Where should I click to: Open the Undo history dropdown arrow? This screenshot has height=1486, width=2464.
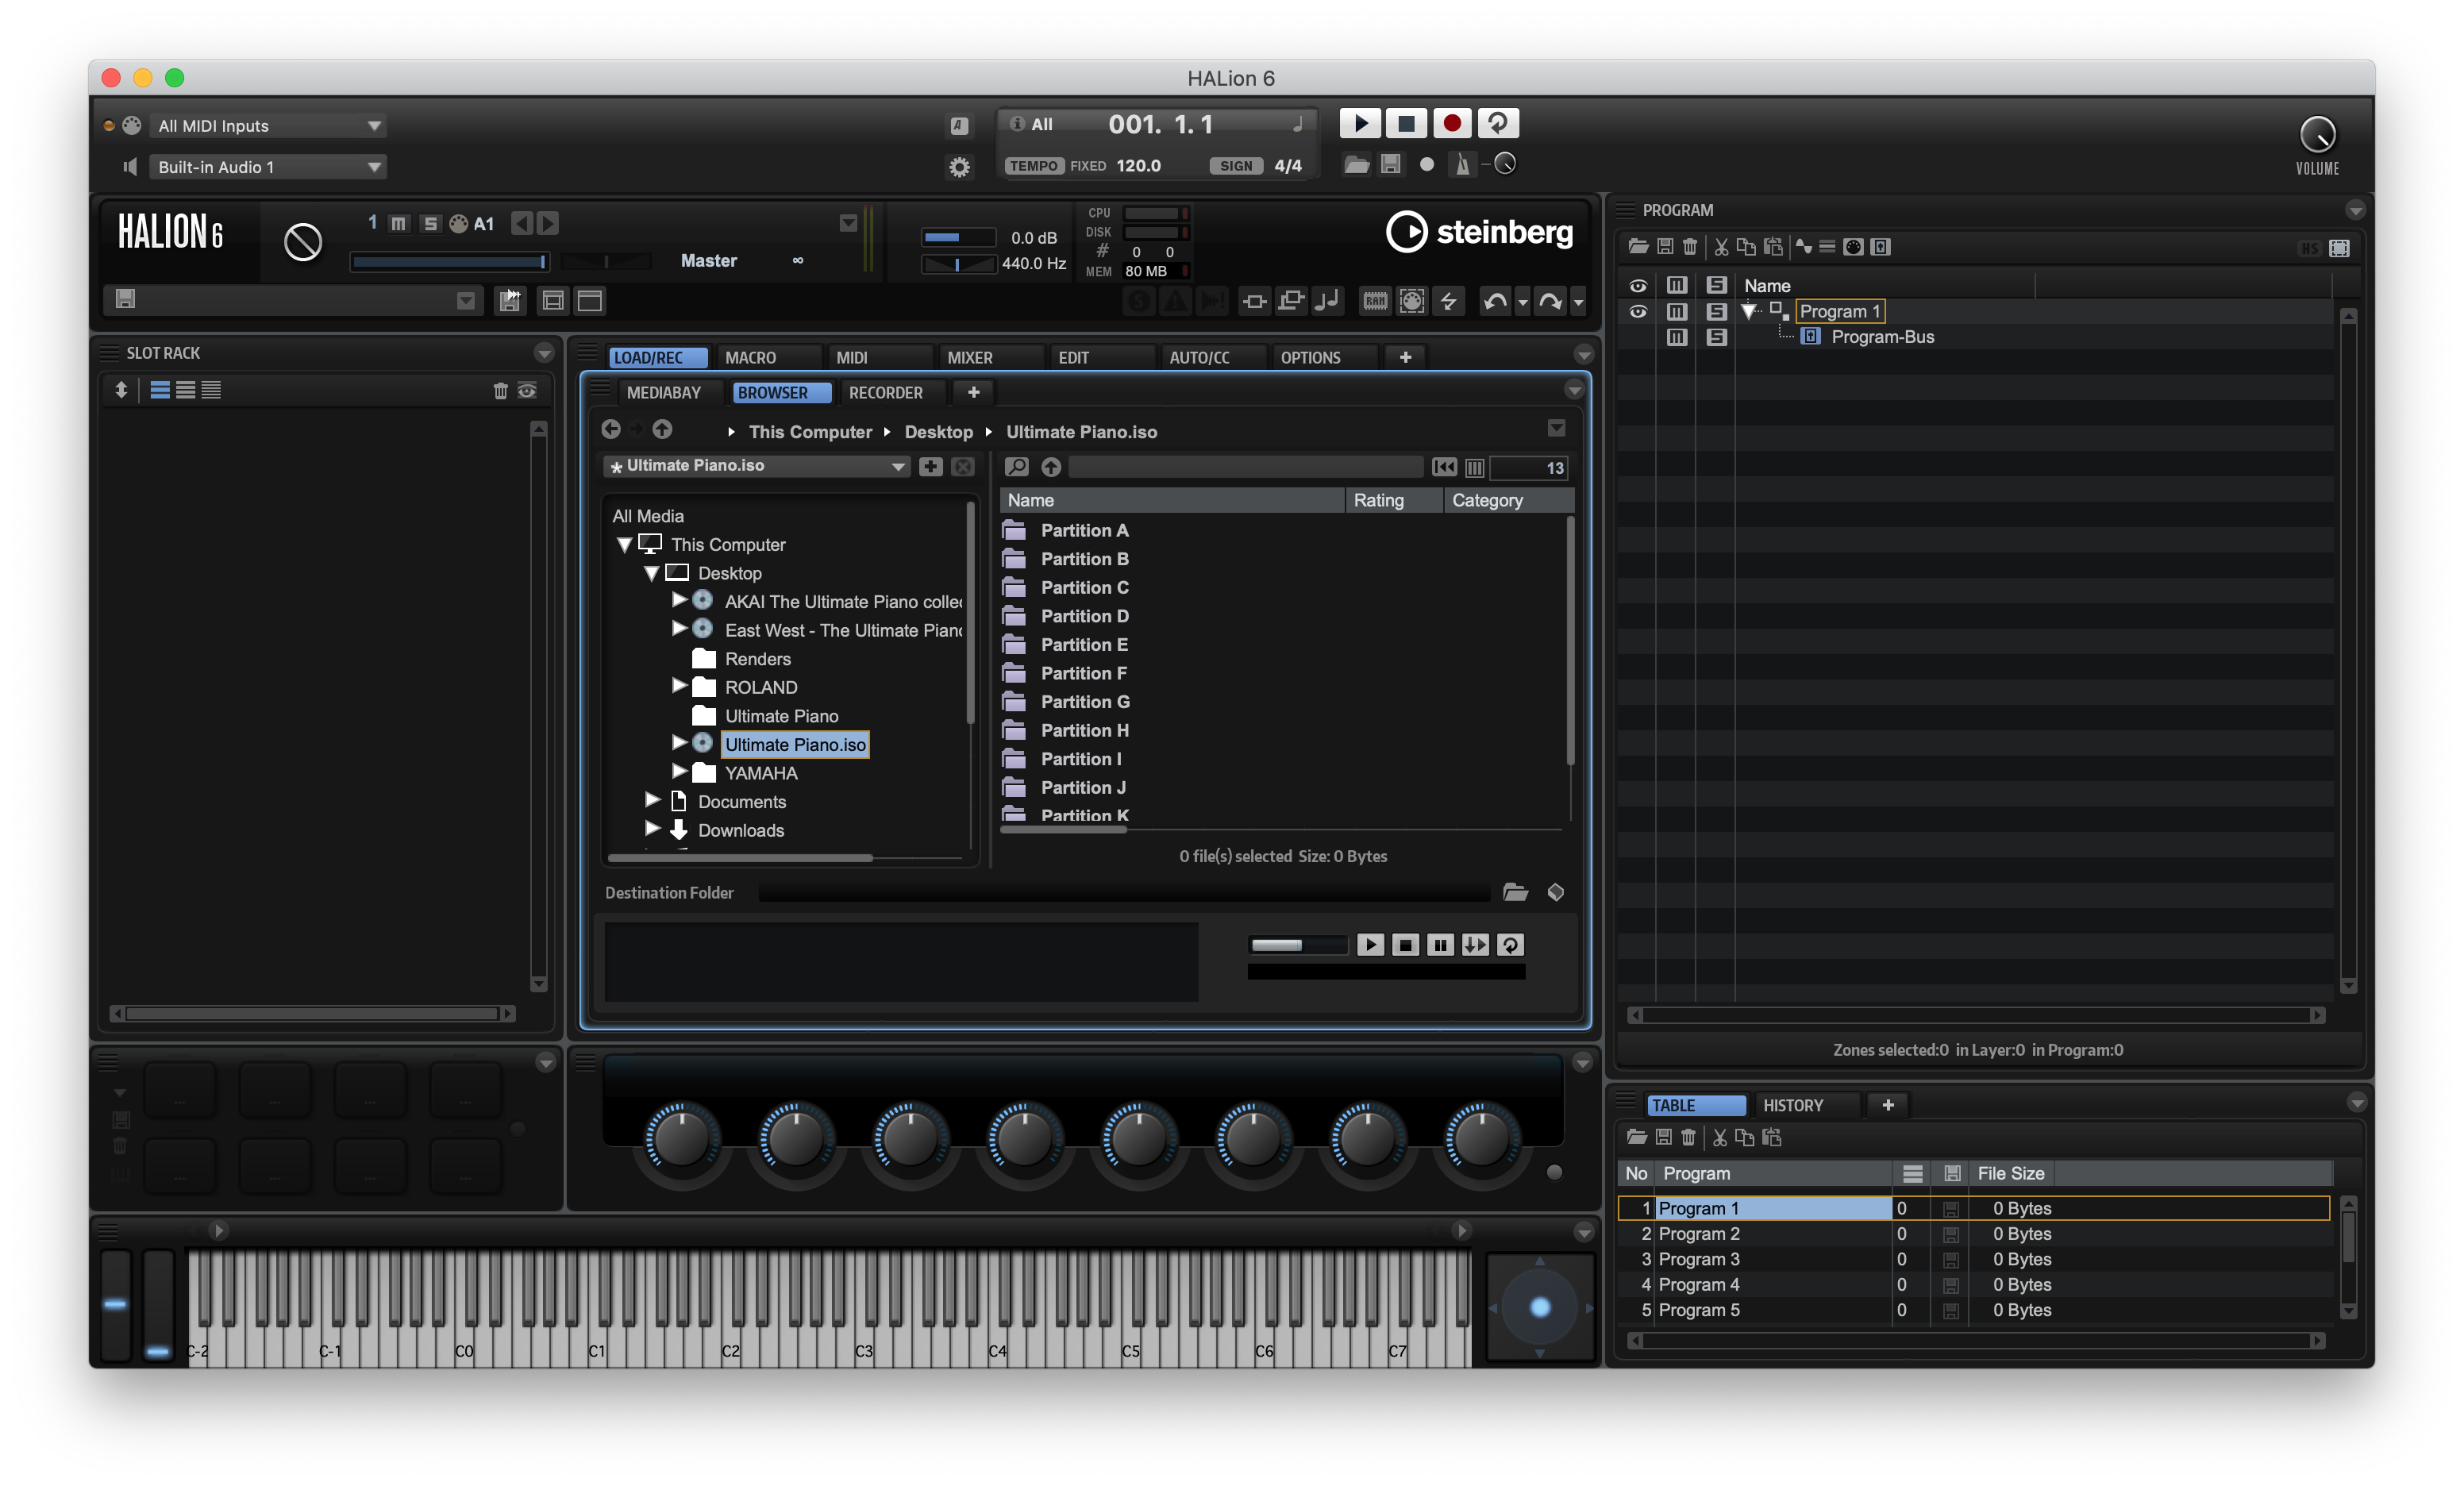[x=1522, y=302]
